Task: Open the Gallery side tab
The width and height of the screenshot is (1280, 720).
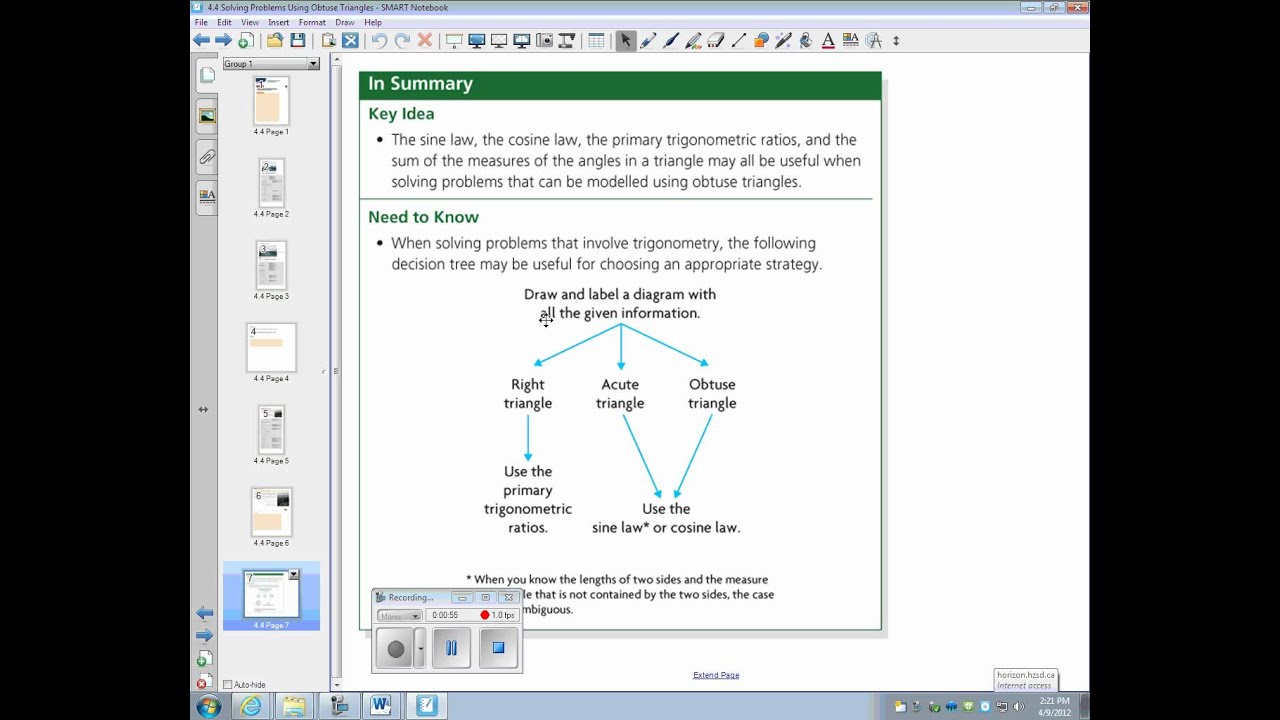Action: pos(207,116)
